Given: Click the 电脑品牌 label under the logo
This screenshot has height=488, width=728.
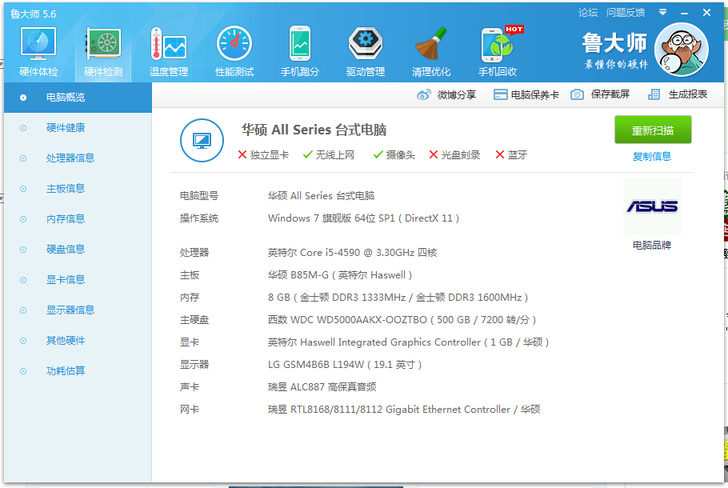Looking at the screenshot, I should point(652,245).
